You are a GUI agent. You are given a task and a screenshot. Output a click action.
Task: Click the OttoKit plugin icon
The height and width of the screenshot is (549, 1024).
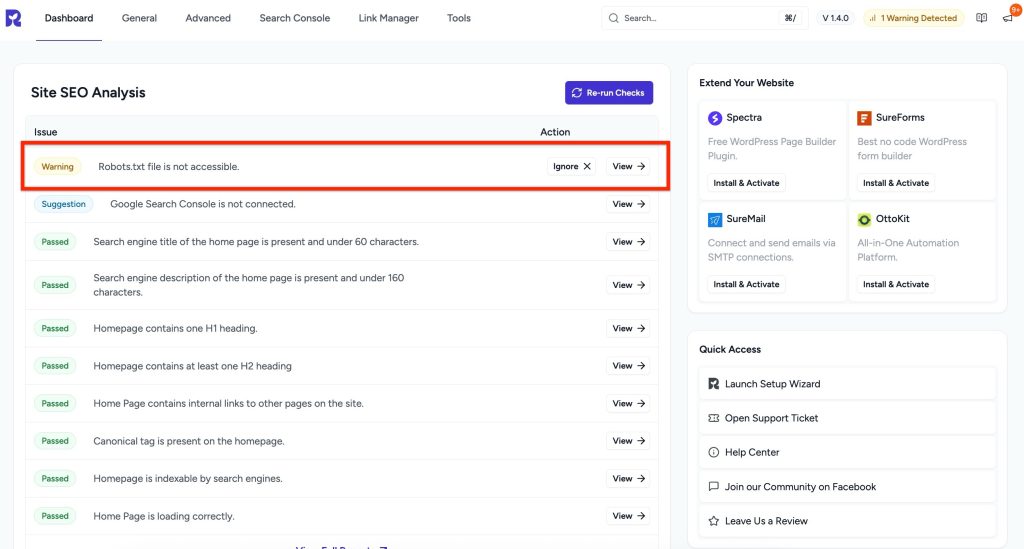point(864,219)
